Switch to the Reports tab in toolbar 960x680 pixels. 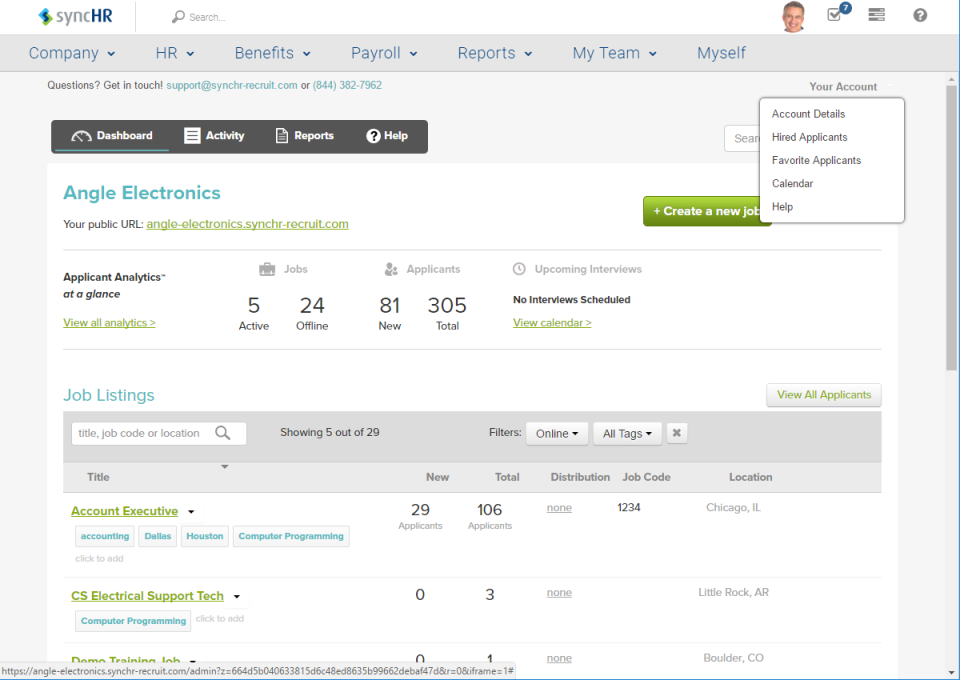pyautogui.click(x=304, y=136)
